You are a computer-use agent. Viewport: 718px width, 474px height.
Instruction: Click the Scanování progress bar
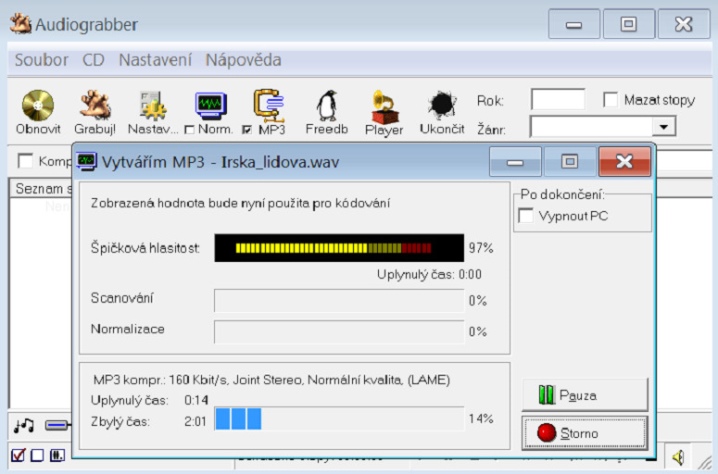[339, 300]
